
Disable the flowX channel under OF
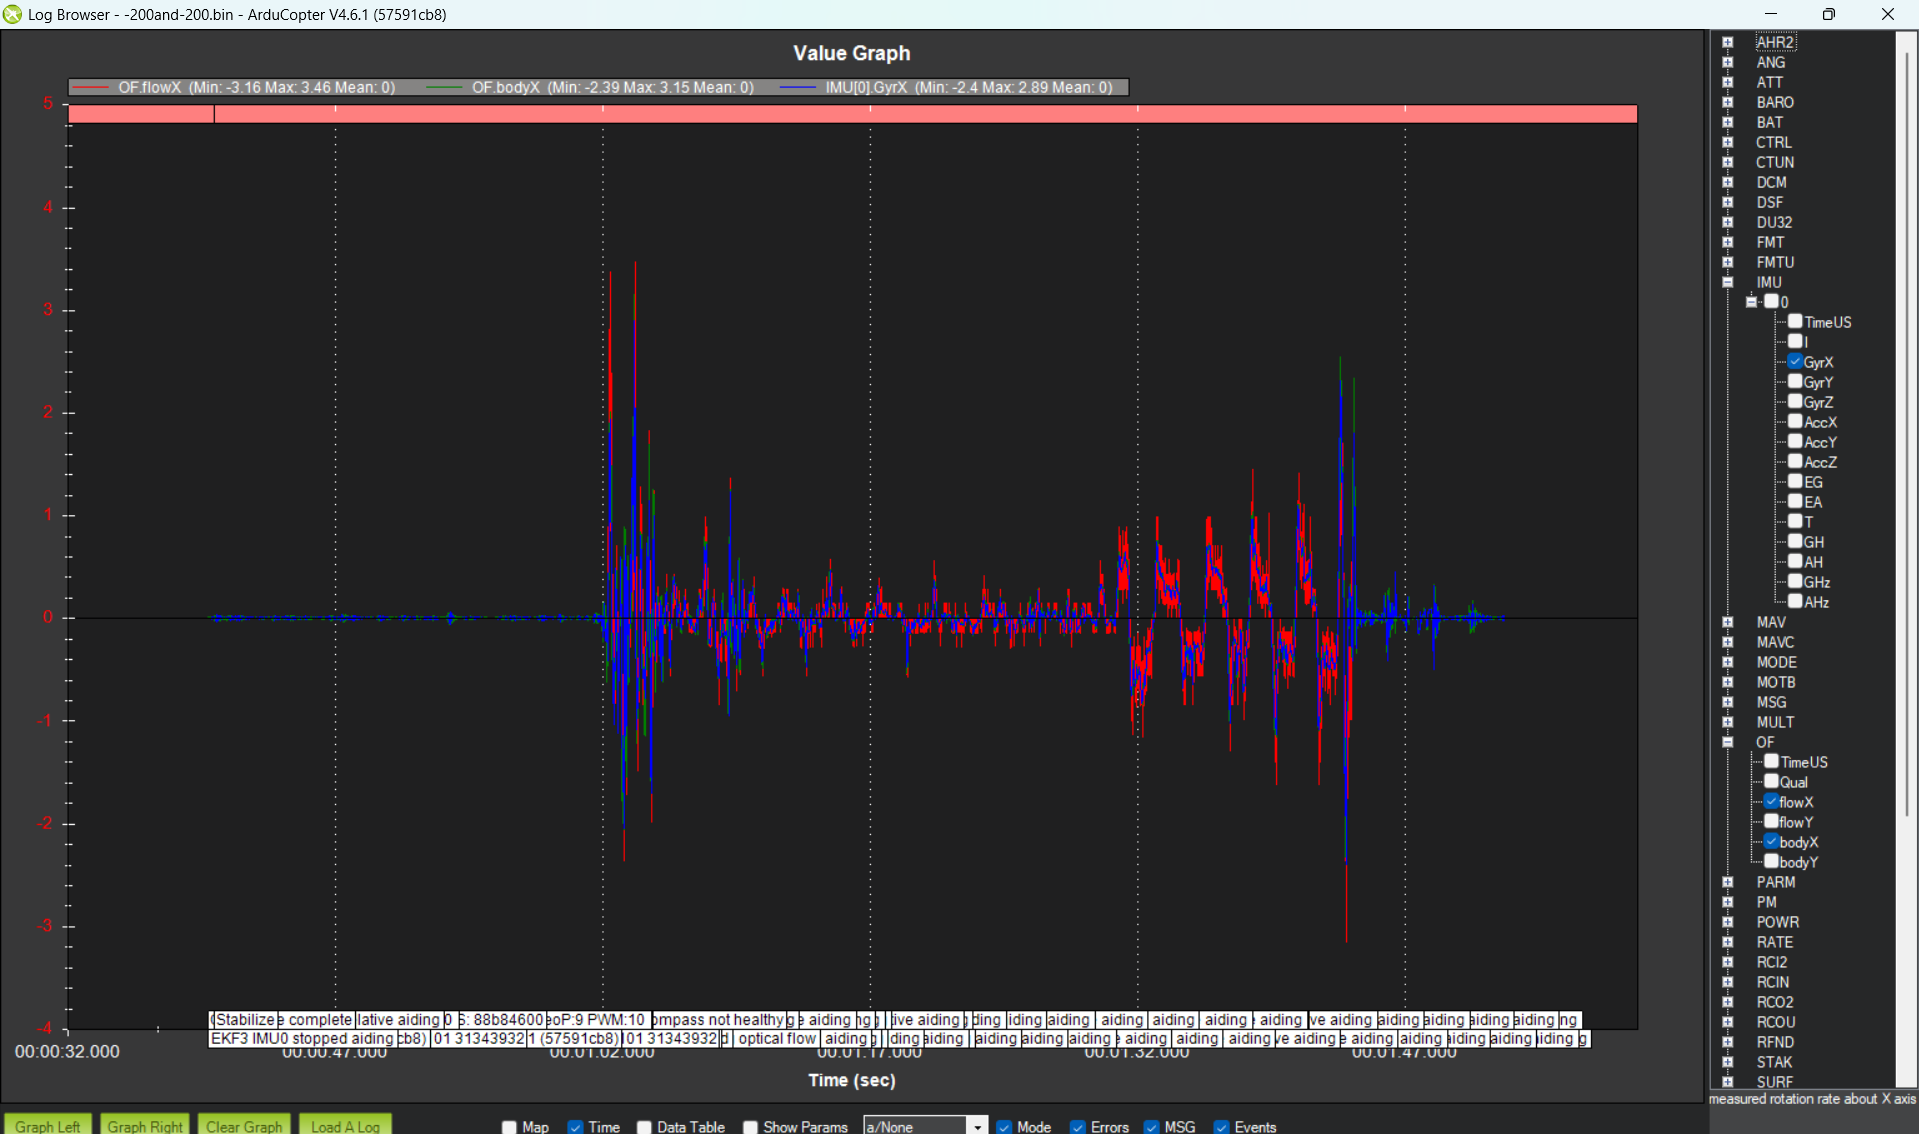click(1770, 801)
